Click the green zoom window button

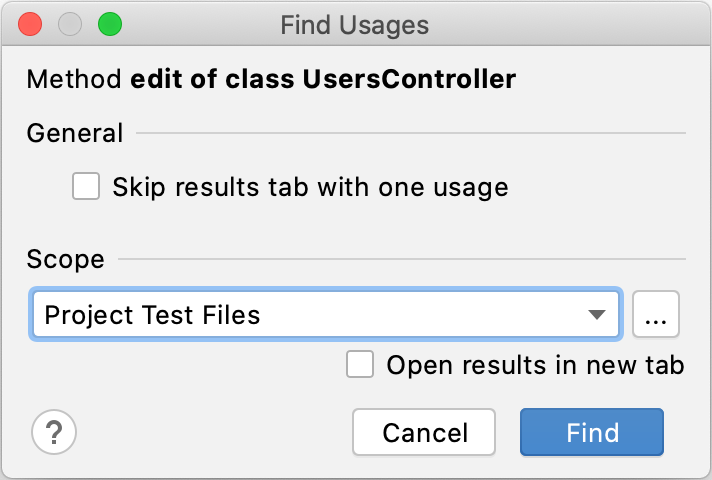pyautogui.click(x=108, y=25)
